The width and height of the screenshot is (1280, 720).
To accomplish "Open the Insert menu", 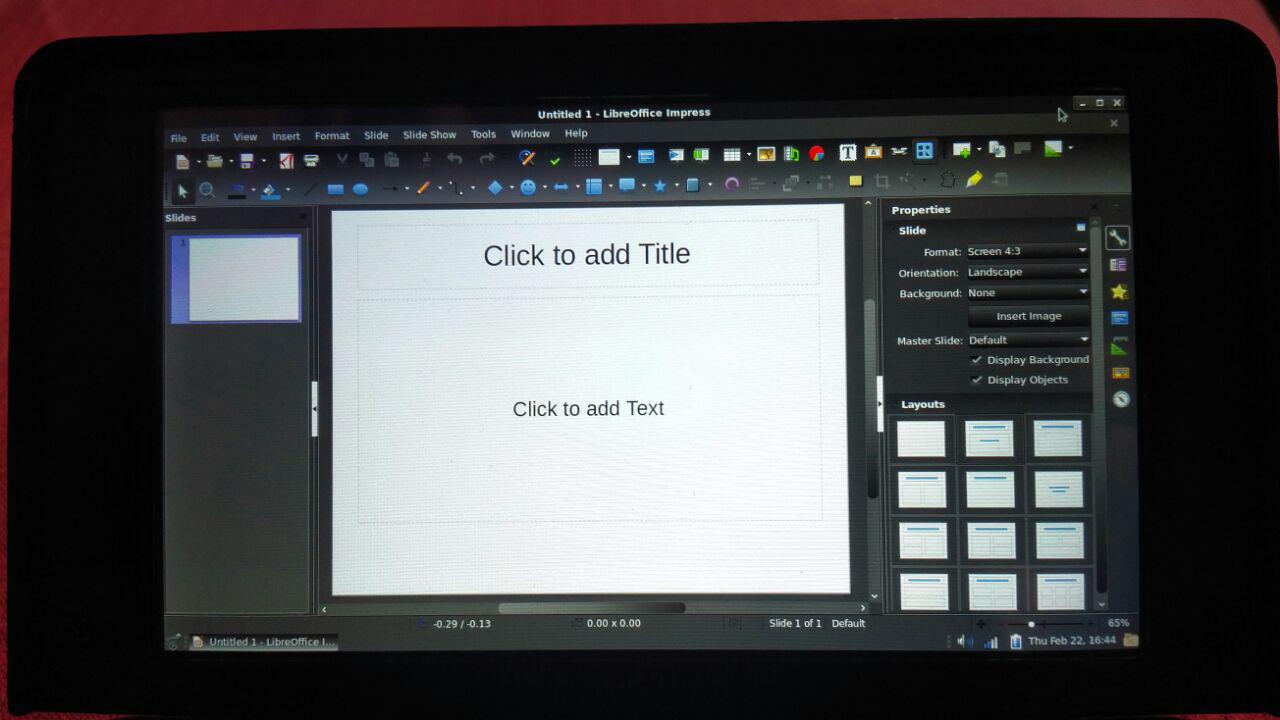I will click(286, 137).
